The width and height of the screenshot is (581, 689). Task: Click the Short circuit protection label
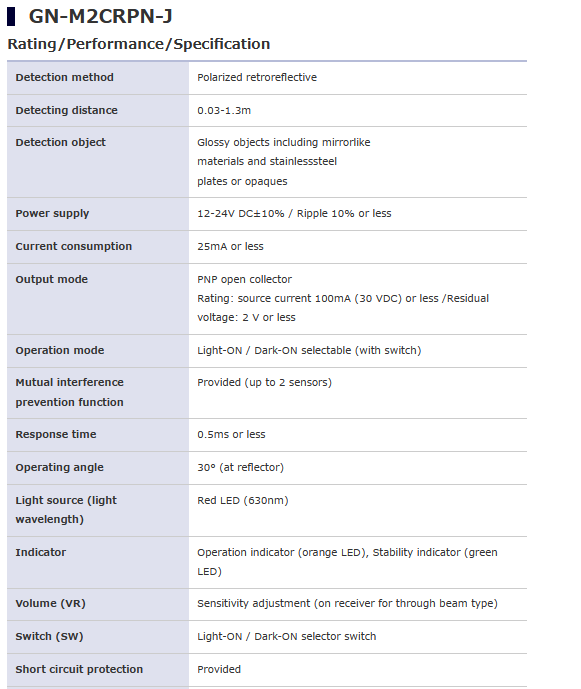79,669
